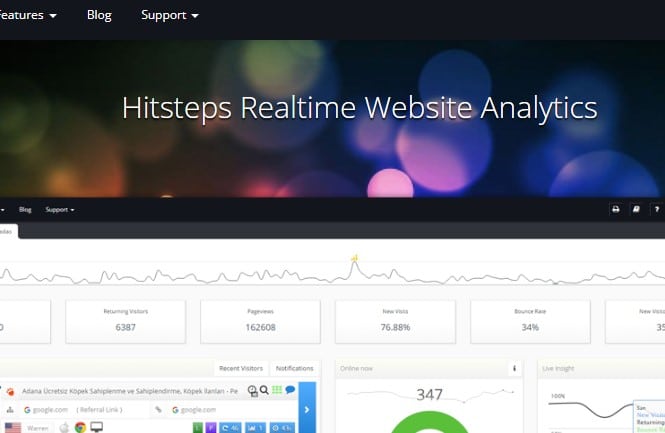Click the green grid icon on visitor row
This screenshot has width=665, height=433.
pyautogui.click(x=277, y=389)
